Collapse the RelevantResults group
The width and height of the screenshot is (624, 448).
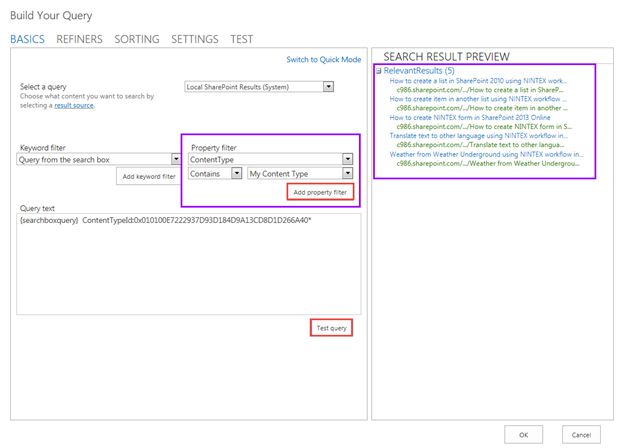[x=379, y=71]
